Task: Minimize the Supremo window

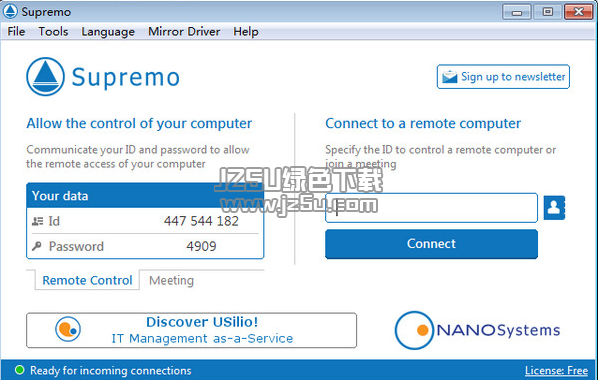Action: pyautogui.click(x=516, y=12)
